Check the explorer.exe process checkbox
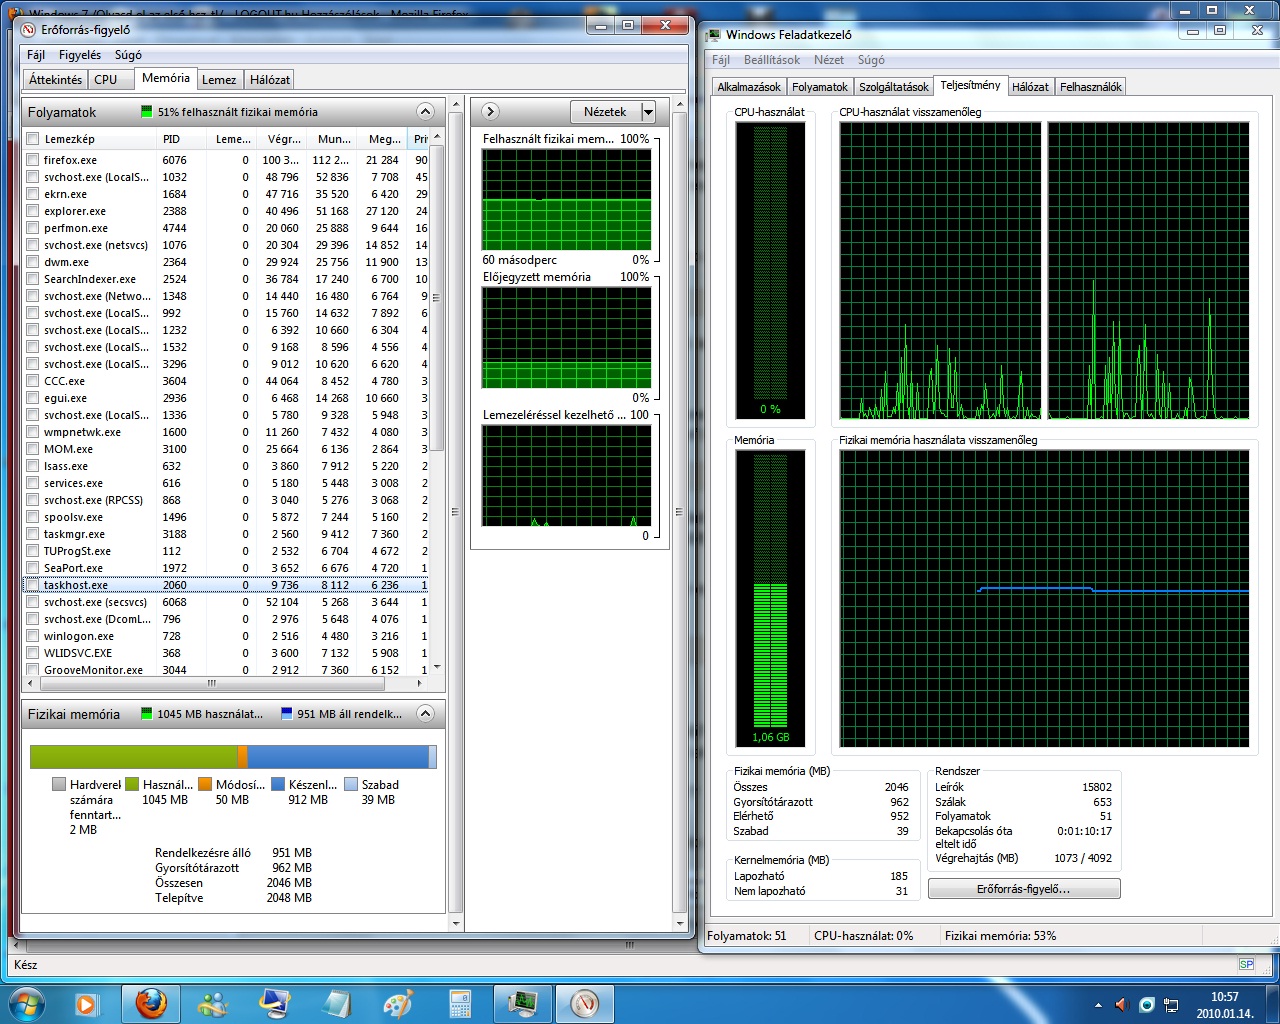1280x1024 pixels. [33, 211]
